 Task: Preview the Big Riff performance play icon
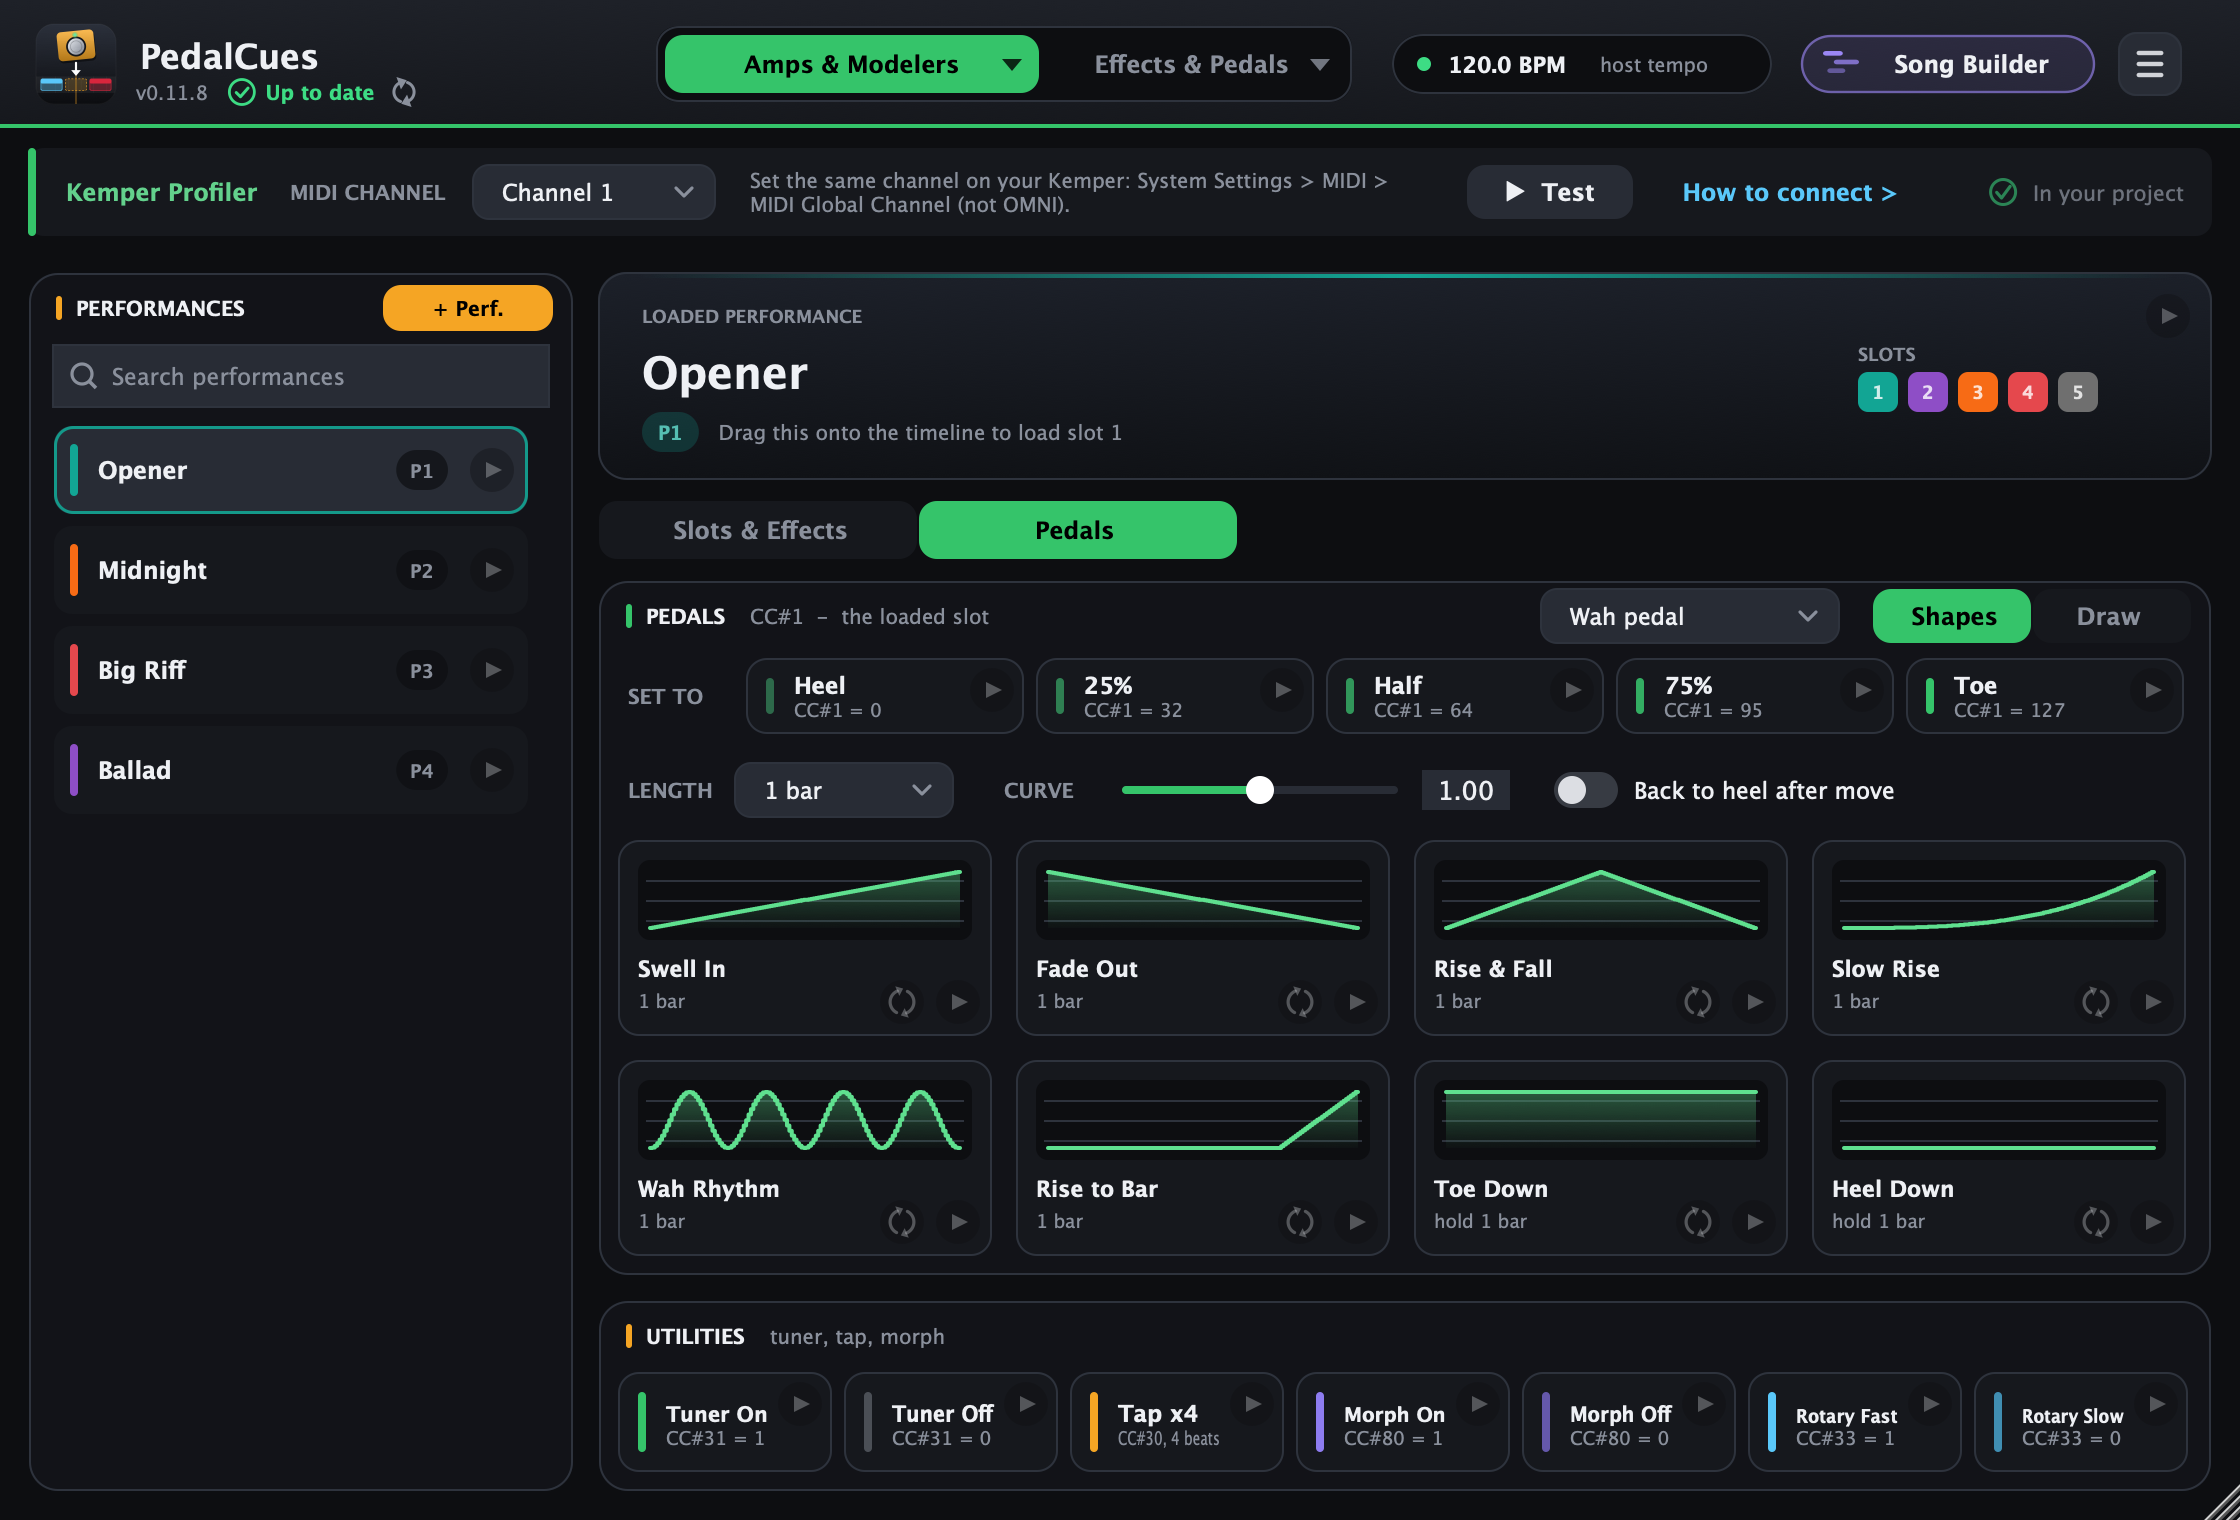tap(492, 670)
